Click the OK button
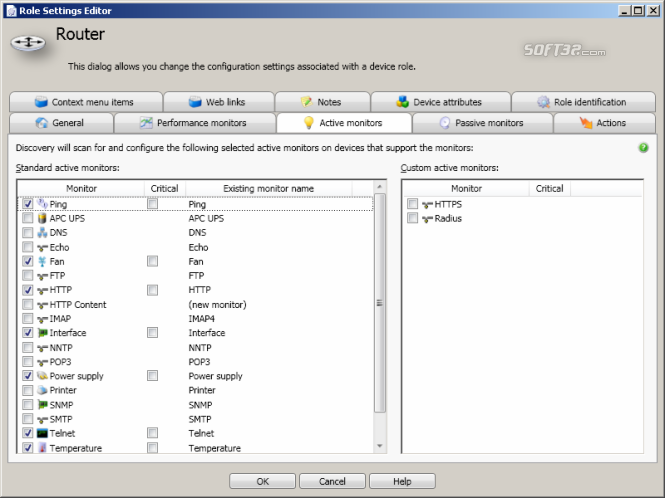This screenshot has height=498, width=665. click(x=263, y=481)
